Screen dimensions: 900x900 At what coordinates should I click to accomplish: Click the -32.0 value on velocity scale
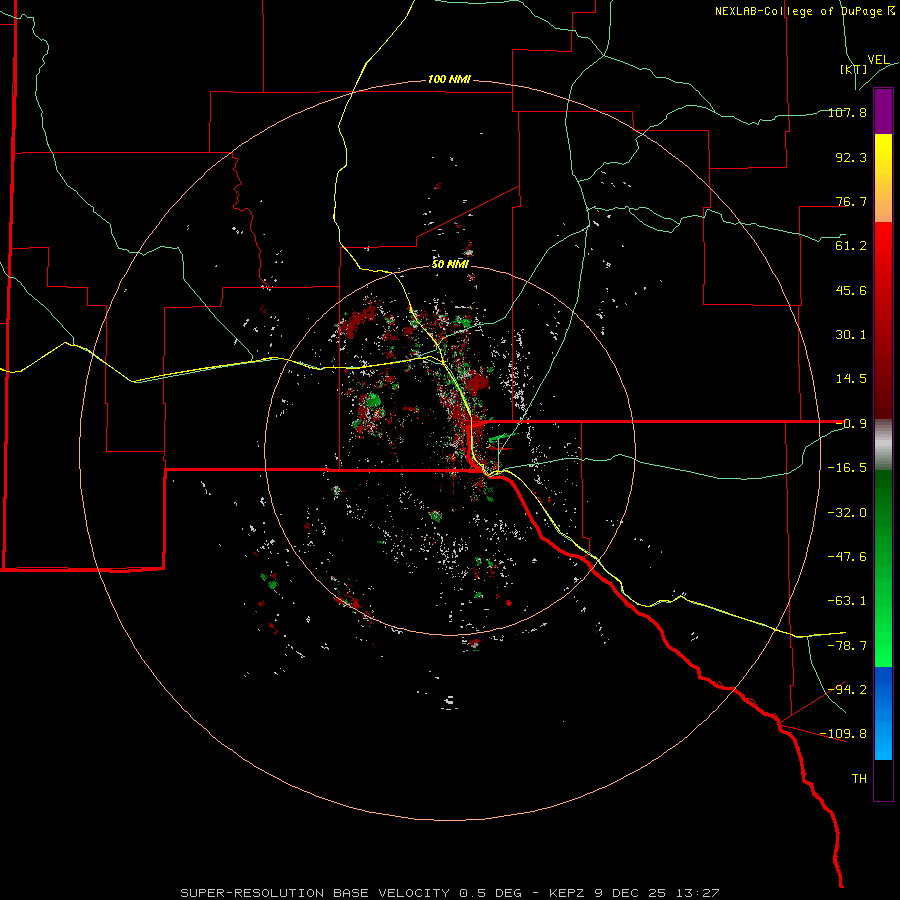click(x=847, y=513)
